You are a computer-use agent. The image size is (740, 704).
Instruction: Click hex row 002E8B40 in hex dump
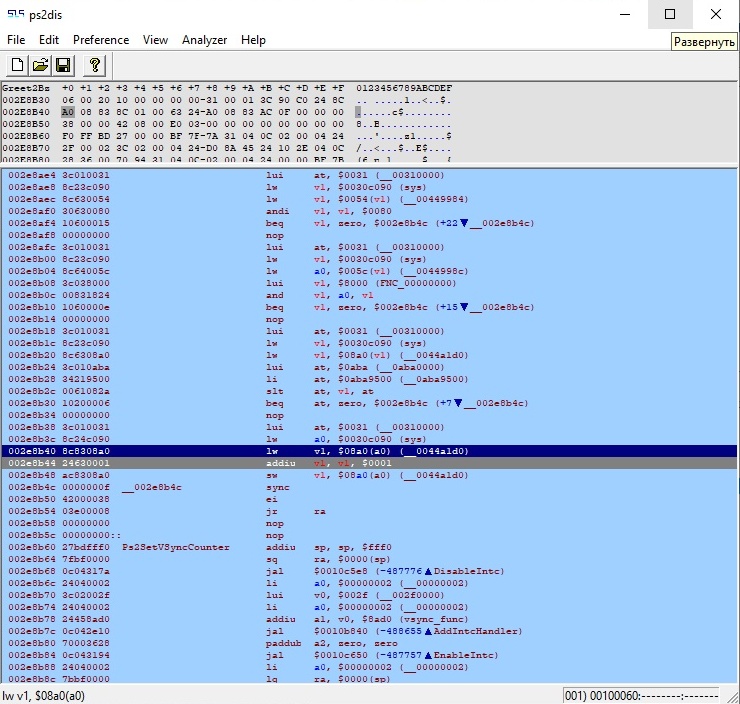(x=227, y=112)
